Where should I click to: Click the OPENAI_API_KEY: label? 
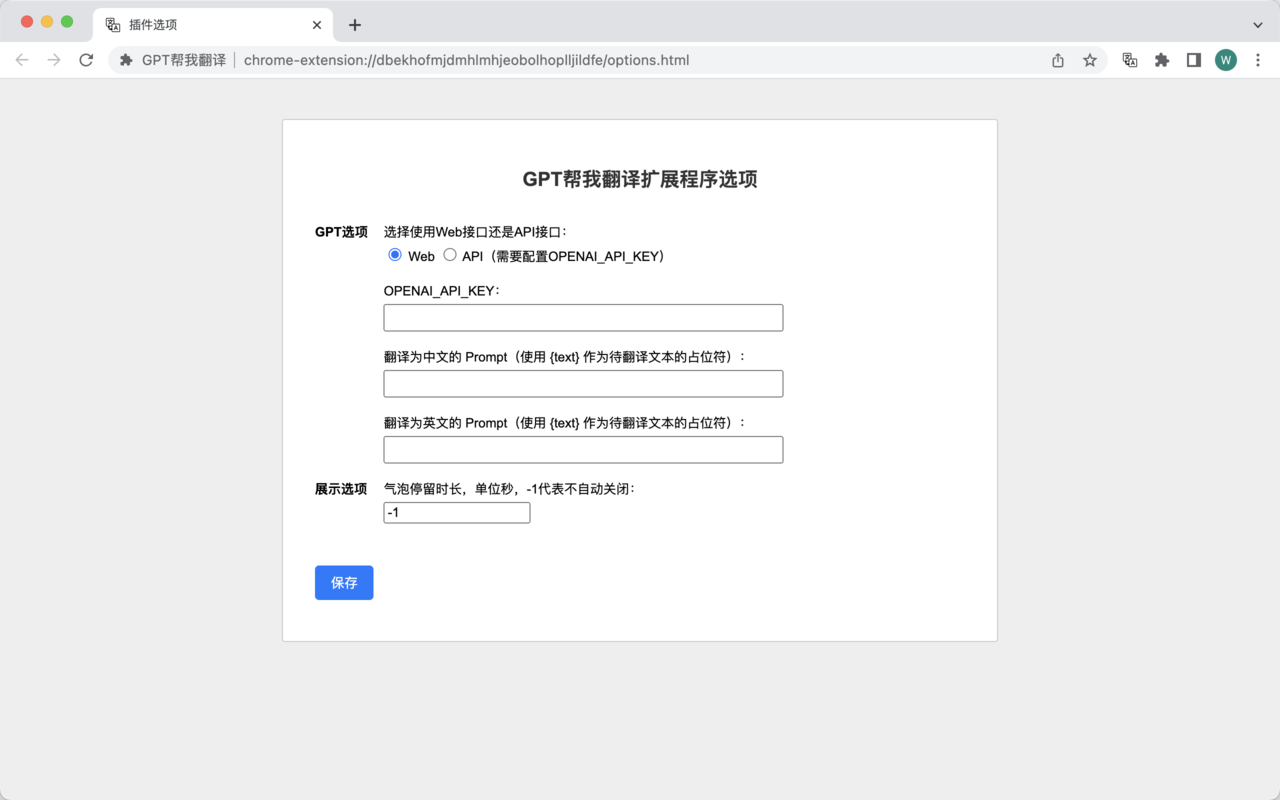tap(441, 291)
